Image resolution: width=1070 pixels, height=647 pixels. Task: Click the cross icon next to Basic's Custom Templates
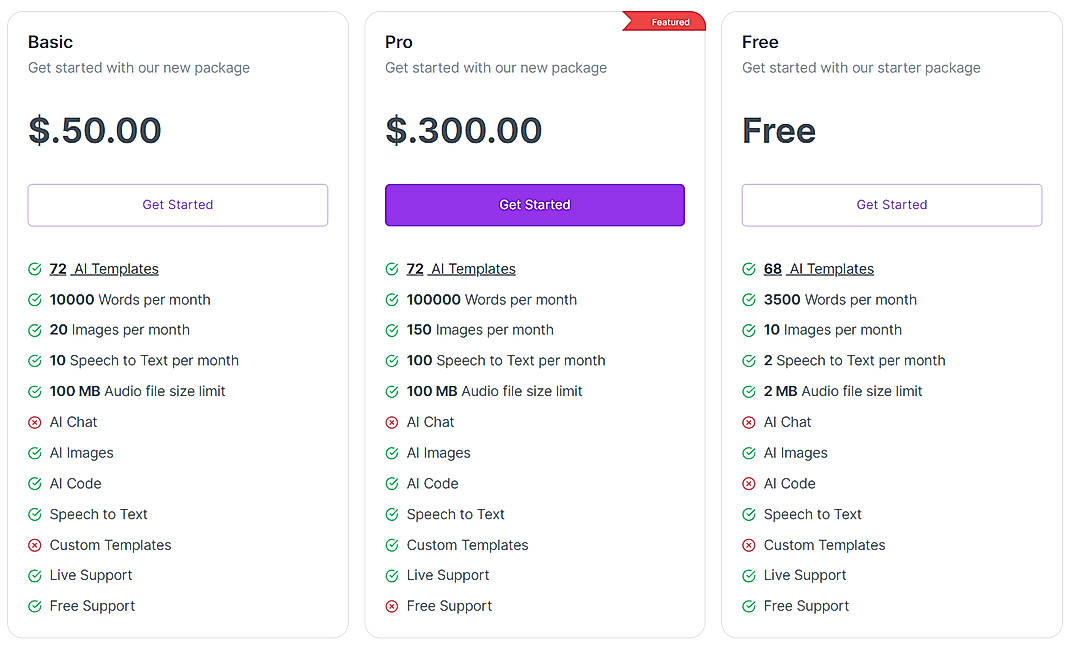click(34, 545)
